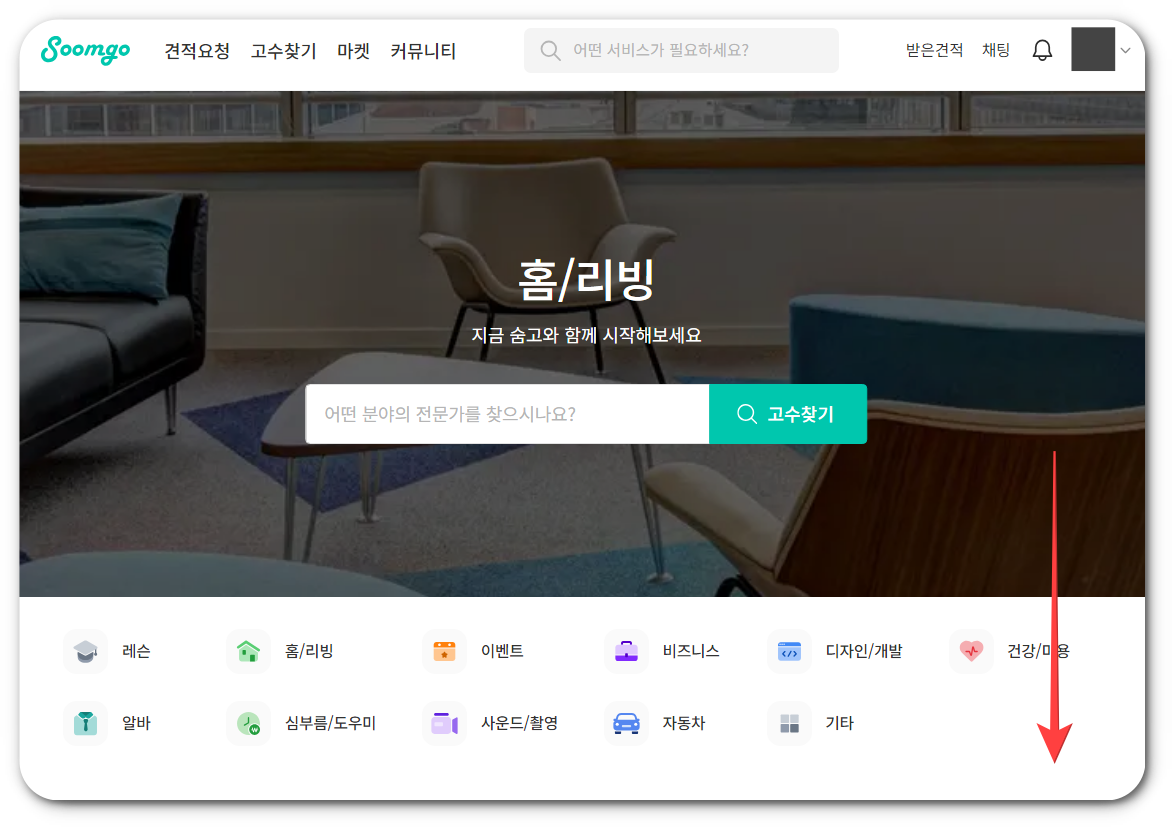This screenshot has width=1172, height=827.
Task: Open the 디자인/개발 code category icon
Action: (788, 650)
